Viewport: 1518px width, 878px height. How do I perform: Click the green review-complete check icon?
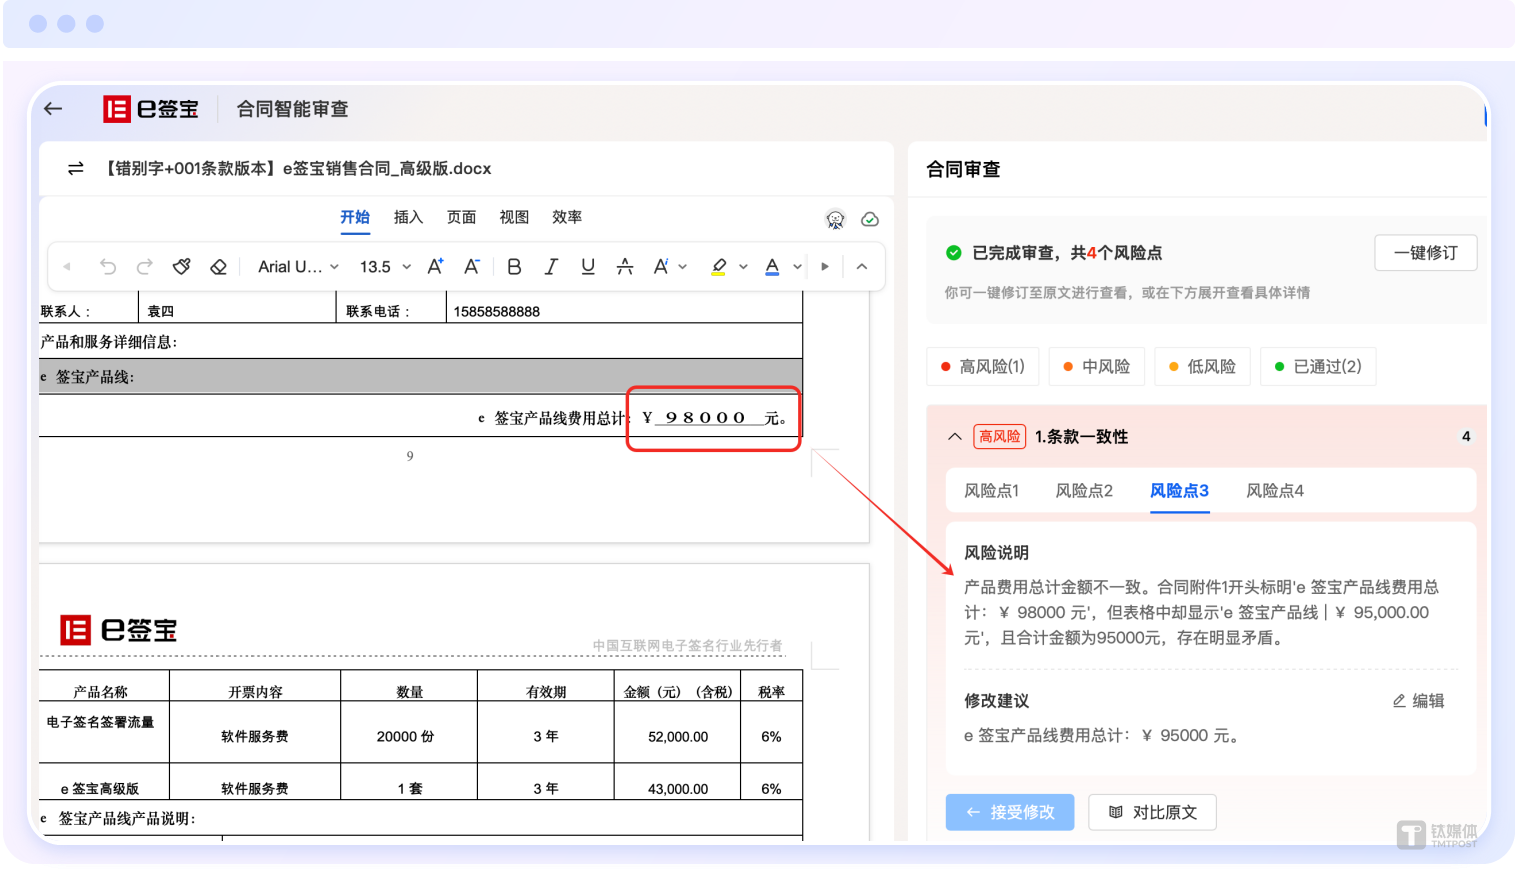coord(954,253)
